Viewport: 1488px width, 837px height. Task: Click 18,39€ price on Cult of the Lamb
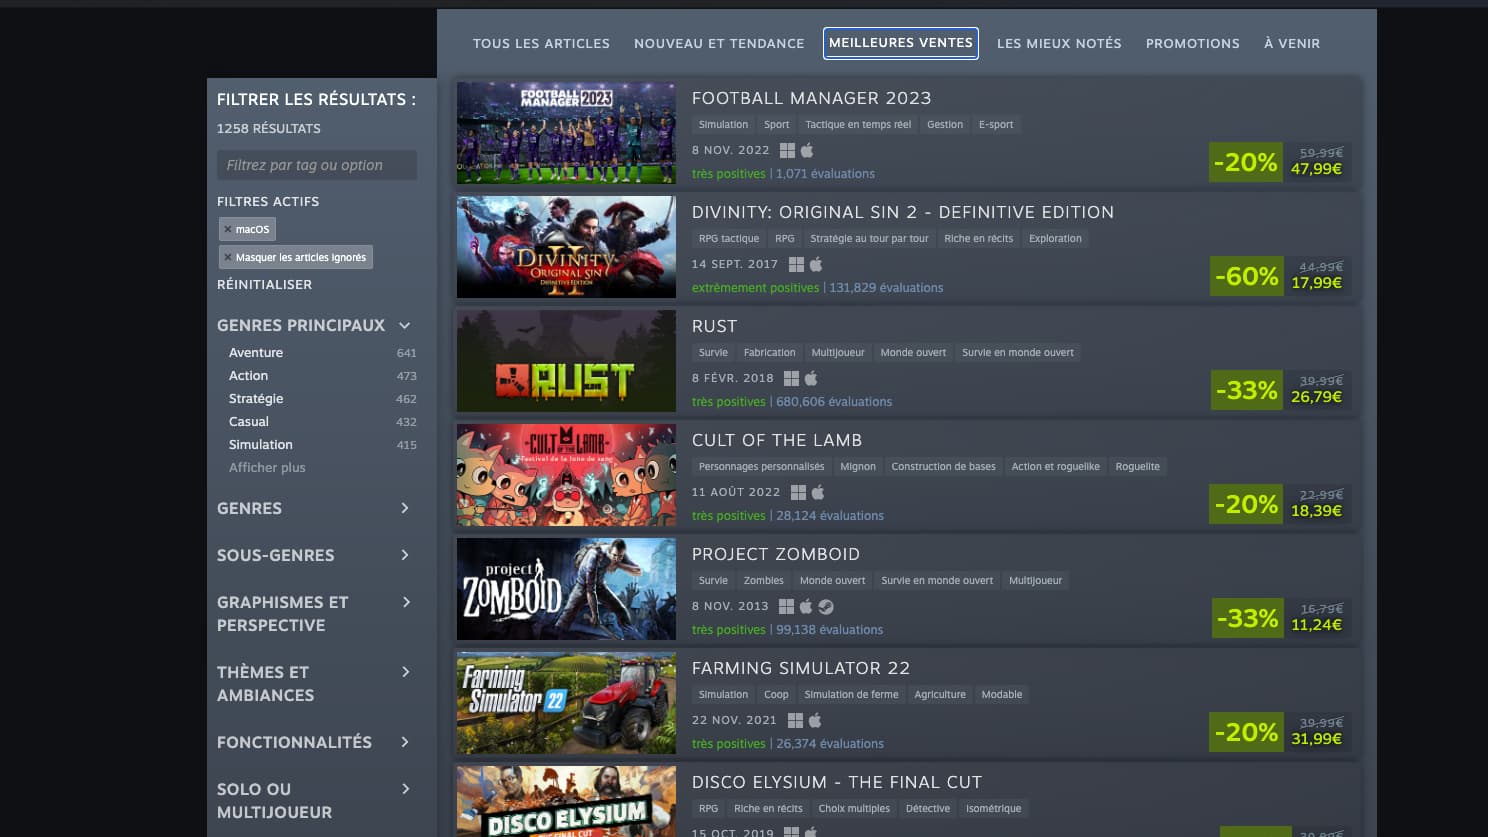coord(1316,510)
